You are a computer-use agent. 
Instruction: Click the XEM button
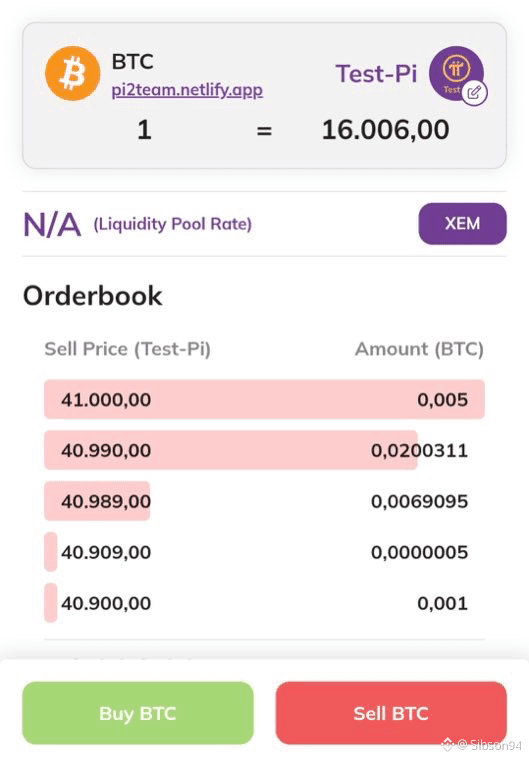coord(463,224)
